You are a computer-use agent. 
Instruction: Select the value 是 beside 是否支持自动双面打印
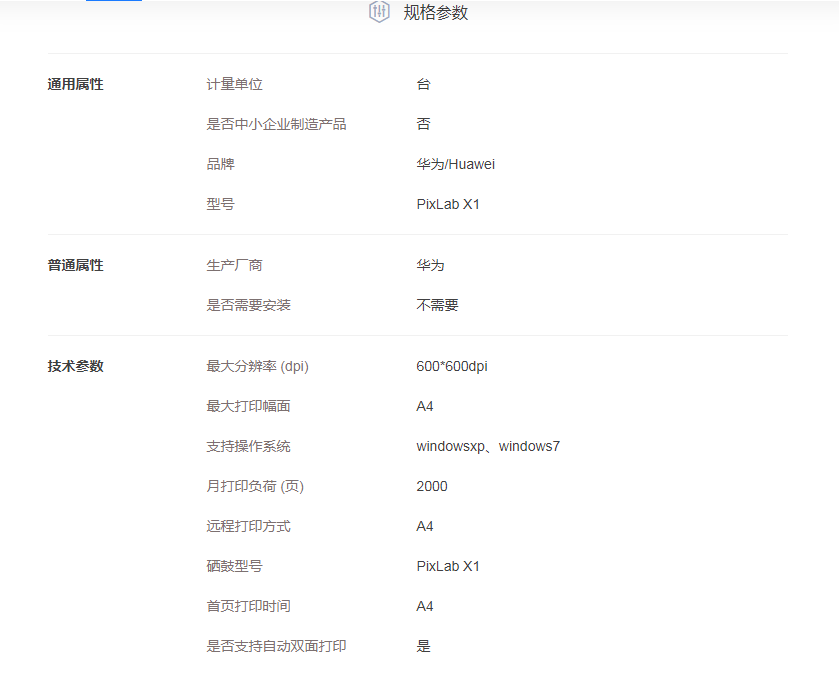coord(423,646)
